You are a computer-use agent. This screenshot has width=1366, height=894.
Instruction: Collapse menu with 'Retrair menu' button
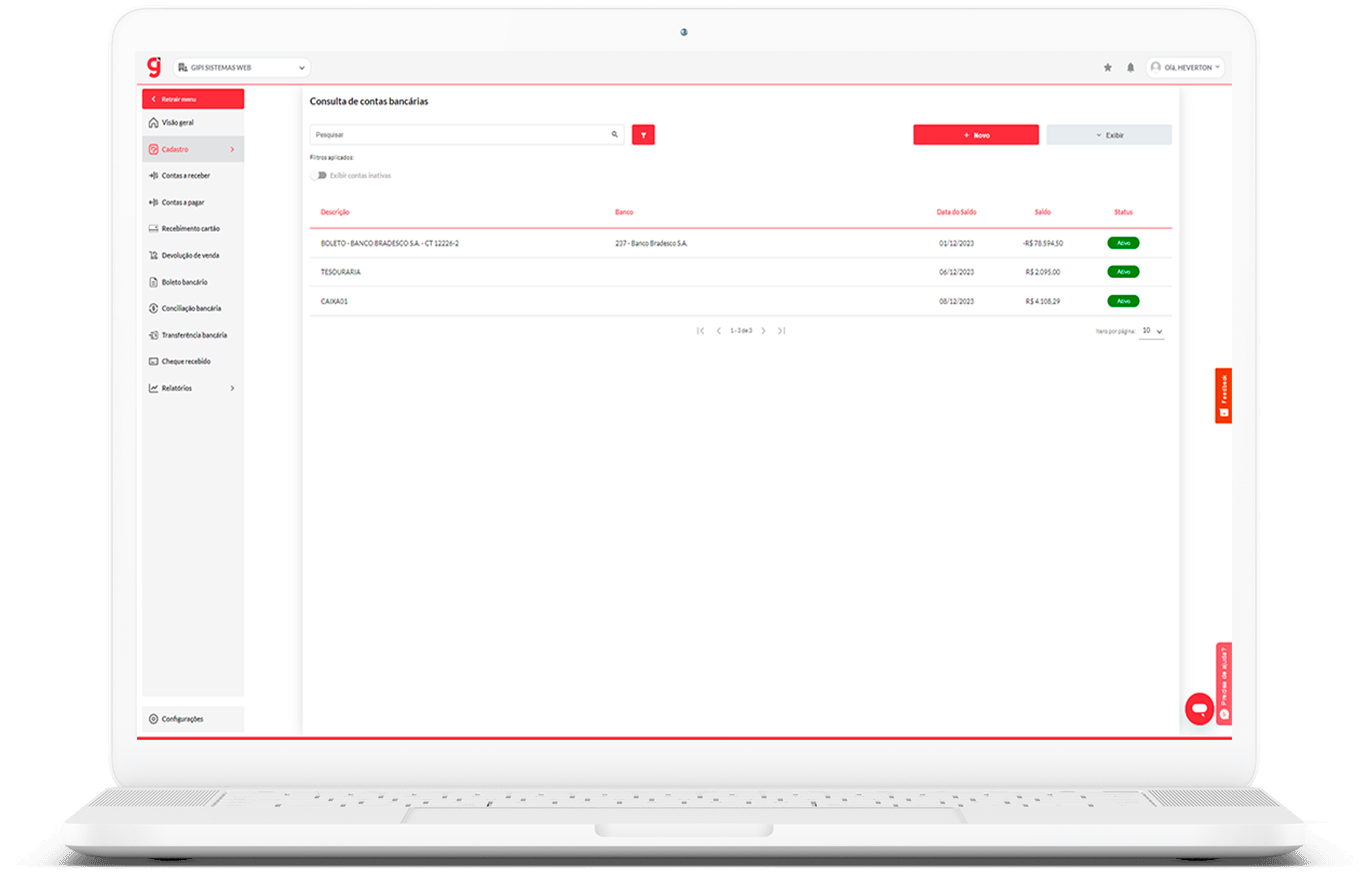pyautogui.click(x=193, y=99)
